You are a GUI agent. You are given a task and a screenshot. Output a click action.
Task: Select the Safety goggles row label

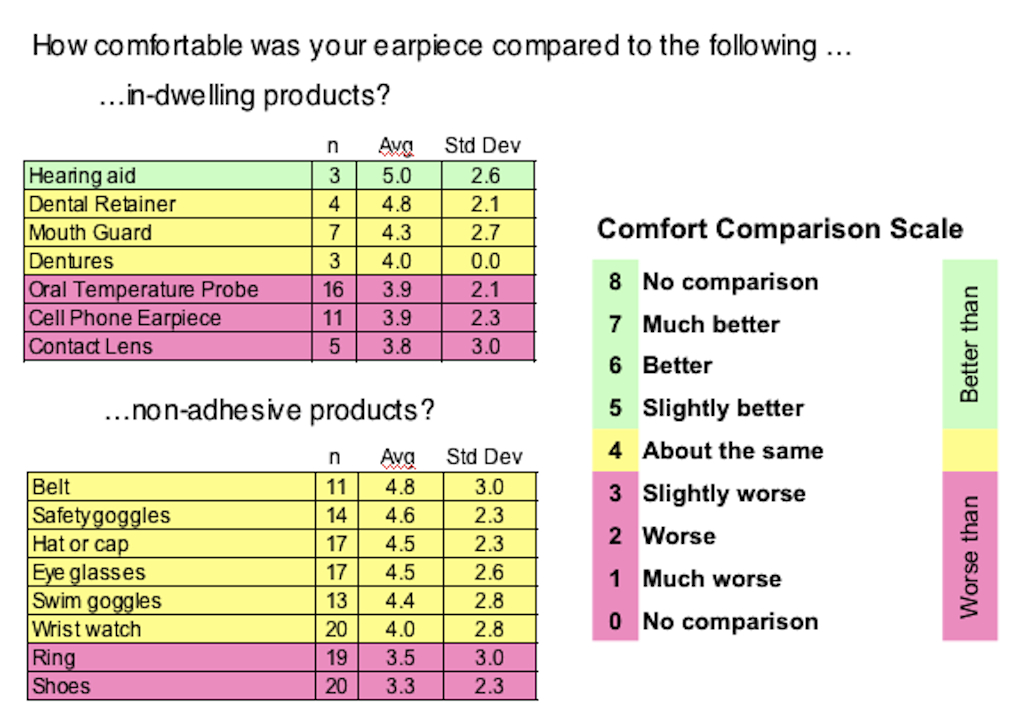tap(101, 516)
